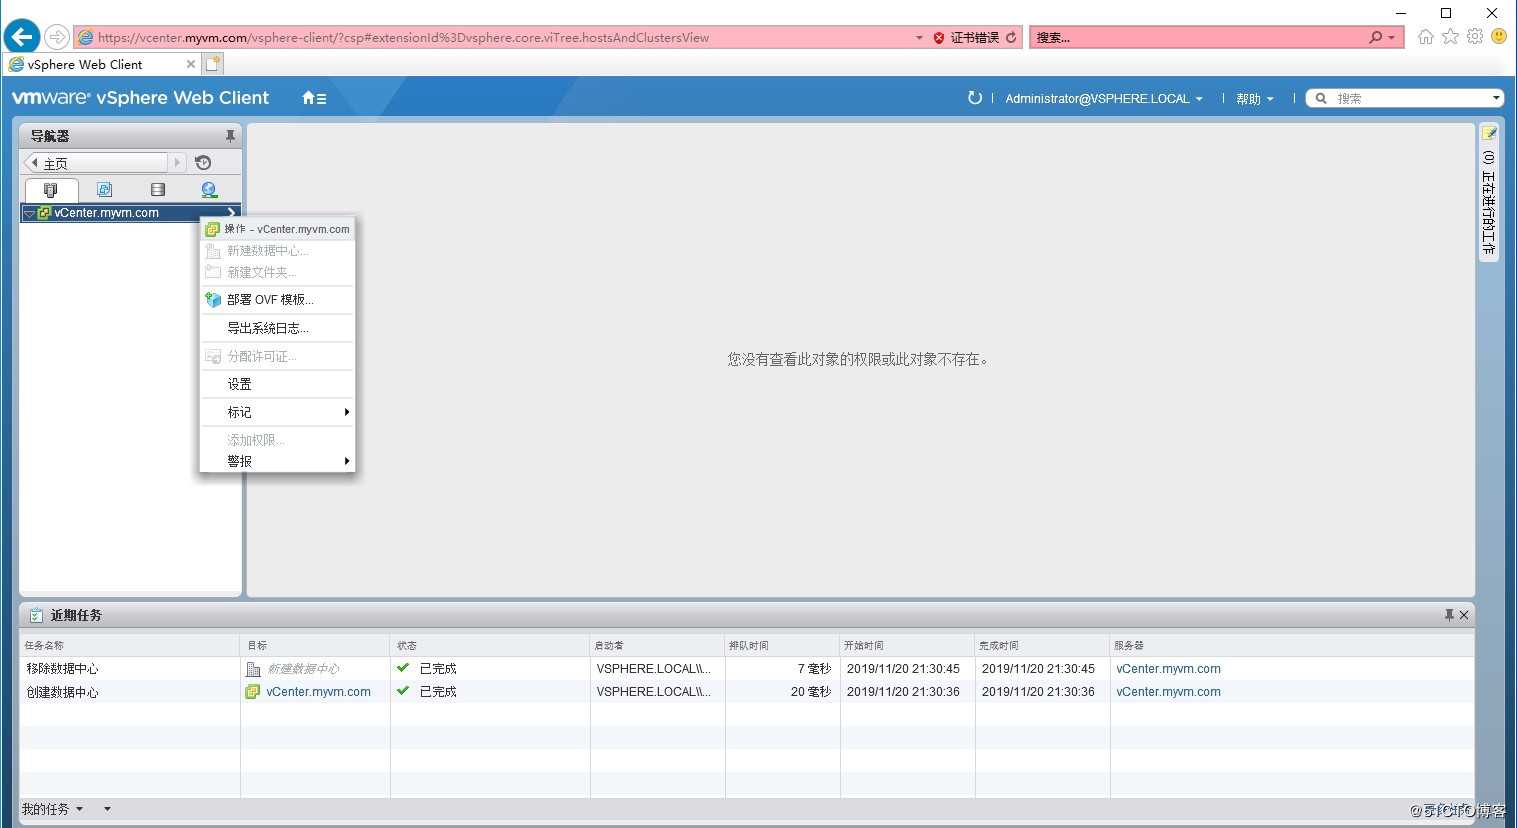The height and width of the screenshot is (828, 1517).
Task: Open 警报 submenu in context menu
Action: (278, 461)
